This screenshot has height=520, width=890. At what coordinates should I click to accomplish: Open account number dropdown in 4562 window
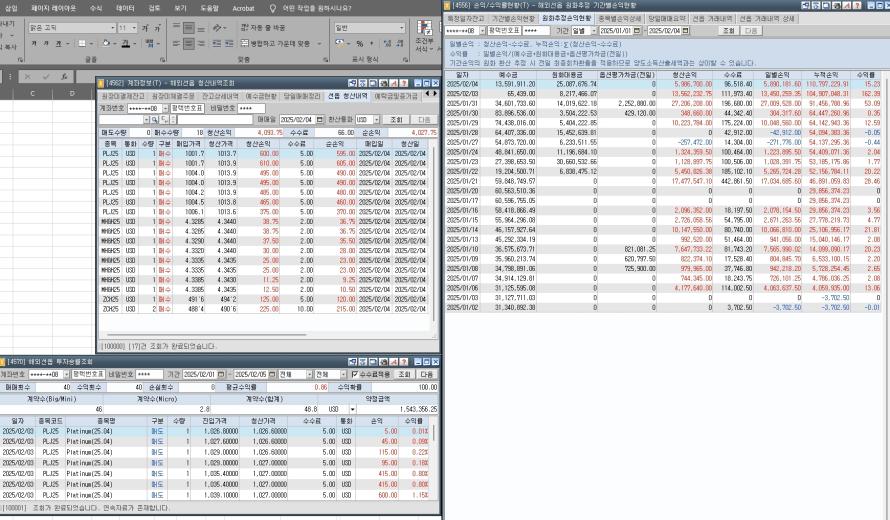165,108
